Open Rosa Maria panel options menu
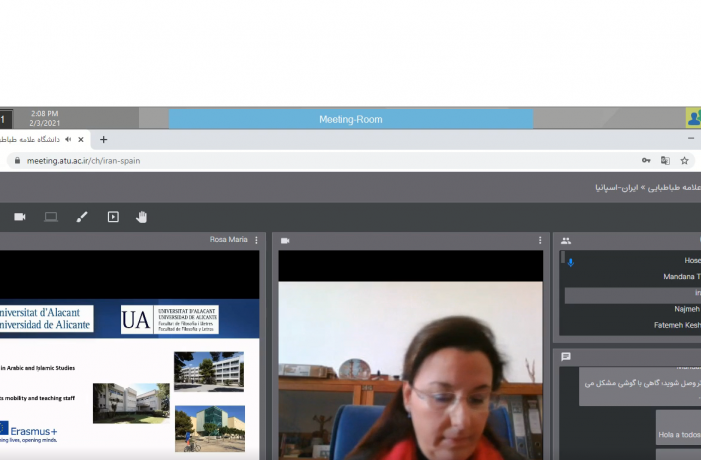The height and width of the screenshot is (460, 701). (256, 240)
